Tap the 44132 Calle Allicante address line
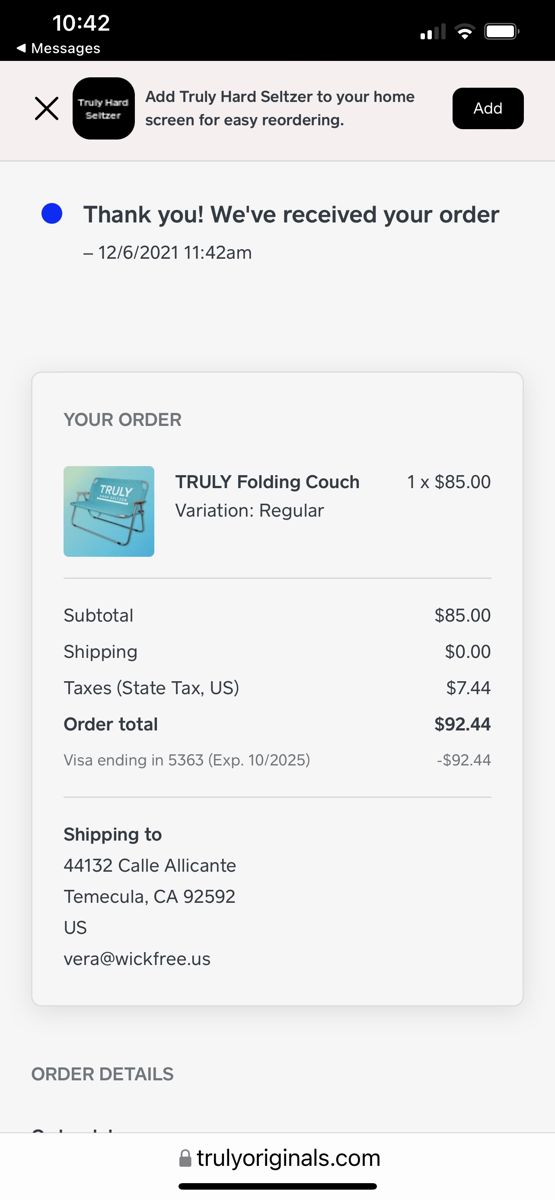The width and height of the screenshot is (555, 1200). pos(150,865)
